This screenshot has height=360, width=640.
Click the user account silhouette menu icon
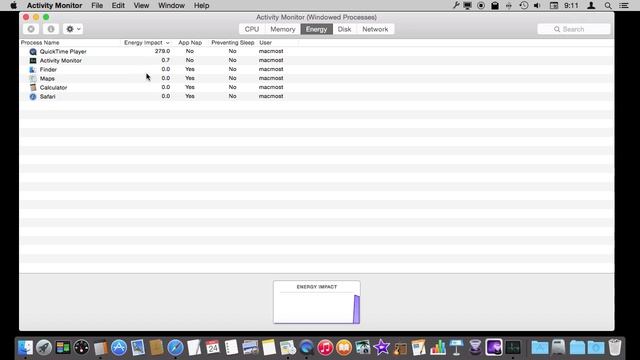point(591,5)
